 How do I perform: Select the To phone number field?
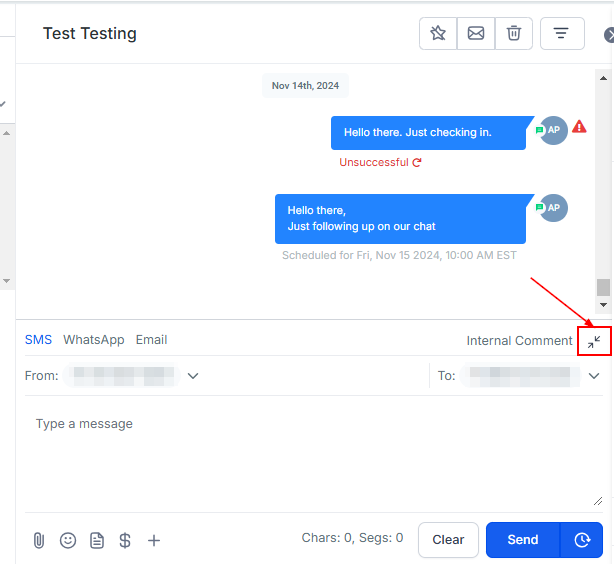click(x=520, y=376)
